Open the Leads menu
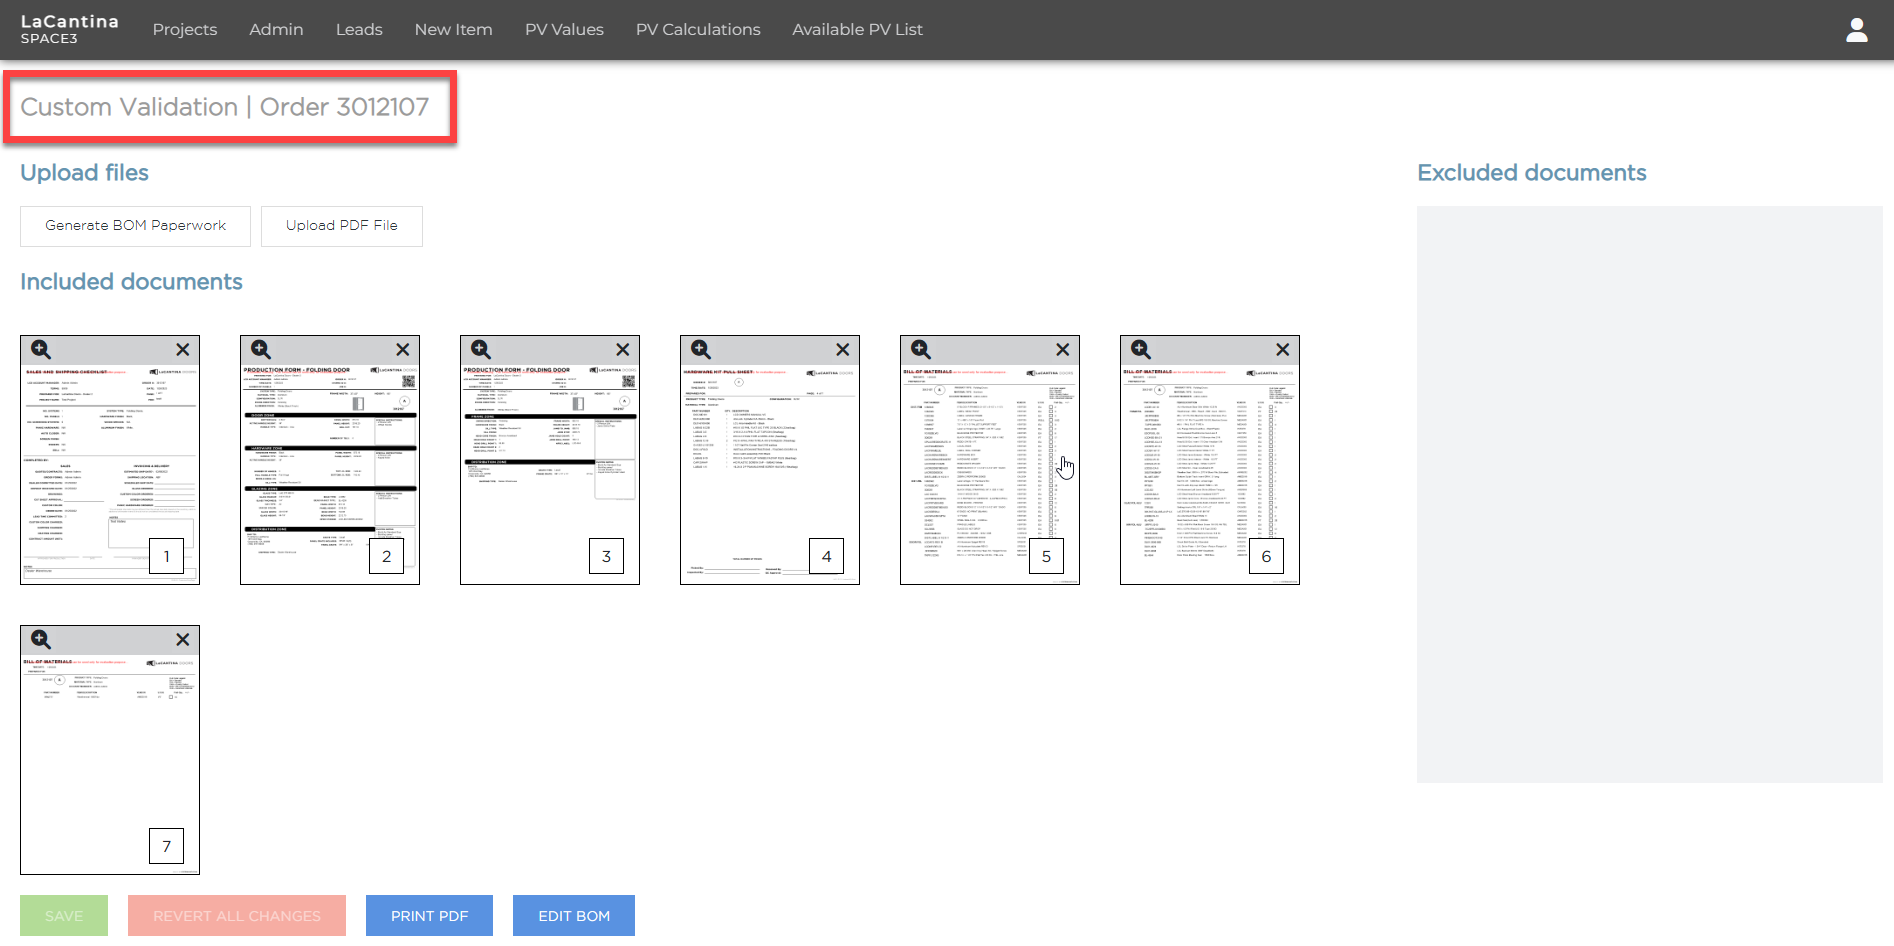Screen dimensions: 1894x946 359,30
